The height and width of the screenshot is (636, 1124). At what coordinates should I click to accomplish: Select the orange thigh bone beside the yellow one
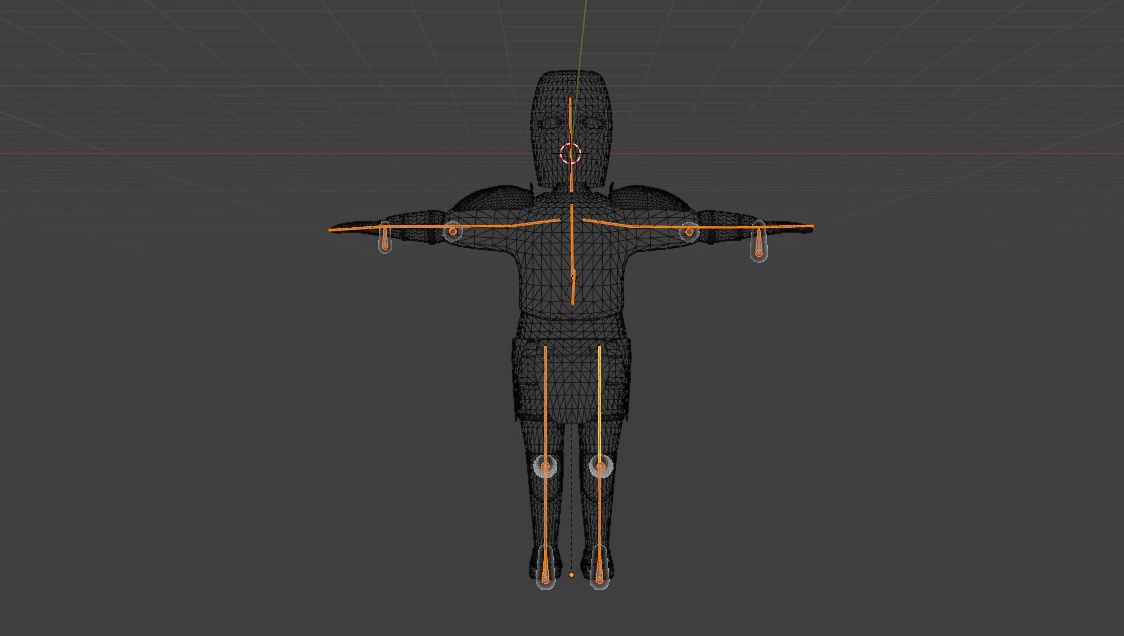pos(546,404)
